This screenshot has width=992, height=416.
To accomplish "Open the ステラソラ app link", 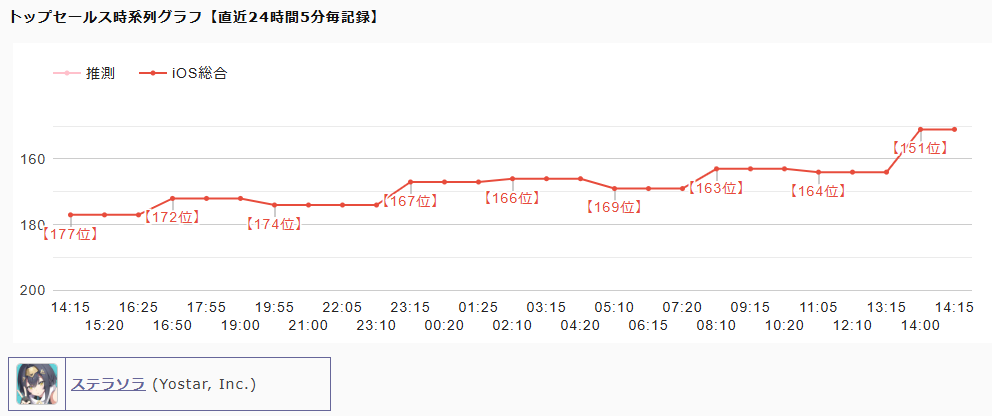I will pyautogui.click(x=108, y=384).
